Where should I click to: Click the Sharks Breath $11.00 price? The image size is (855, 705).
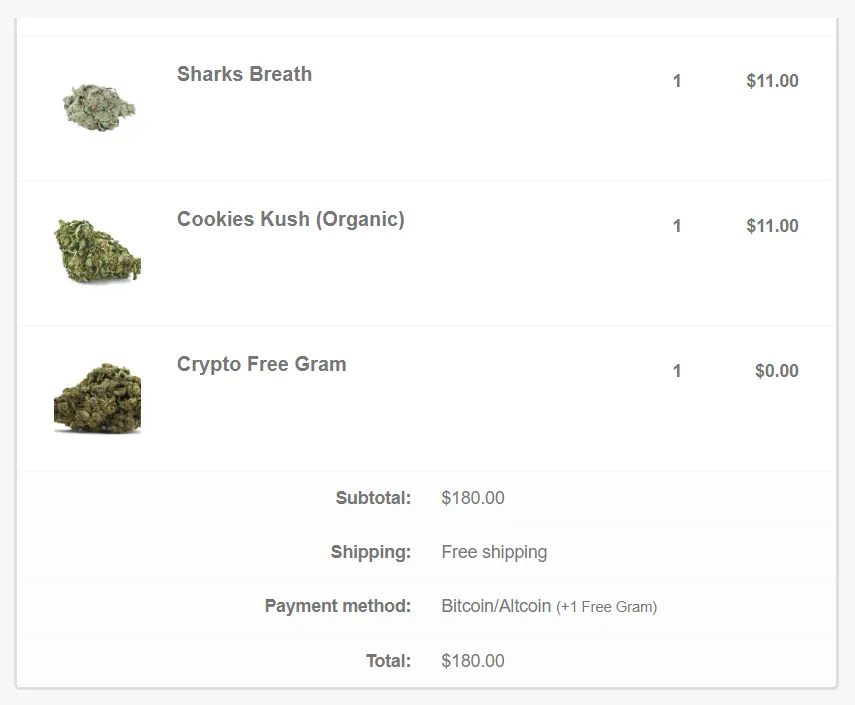click(x=773, y=81)
